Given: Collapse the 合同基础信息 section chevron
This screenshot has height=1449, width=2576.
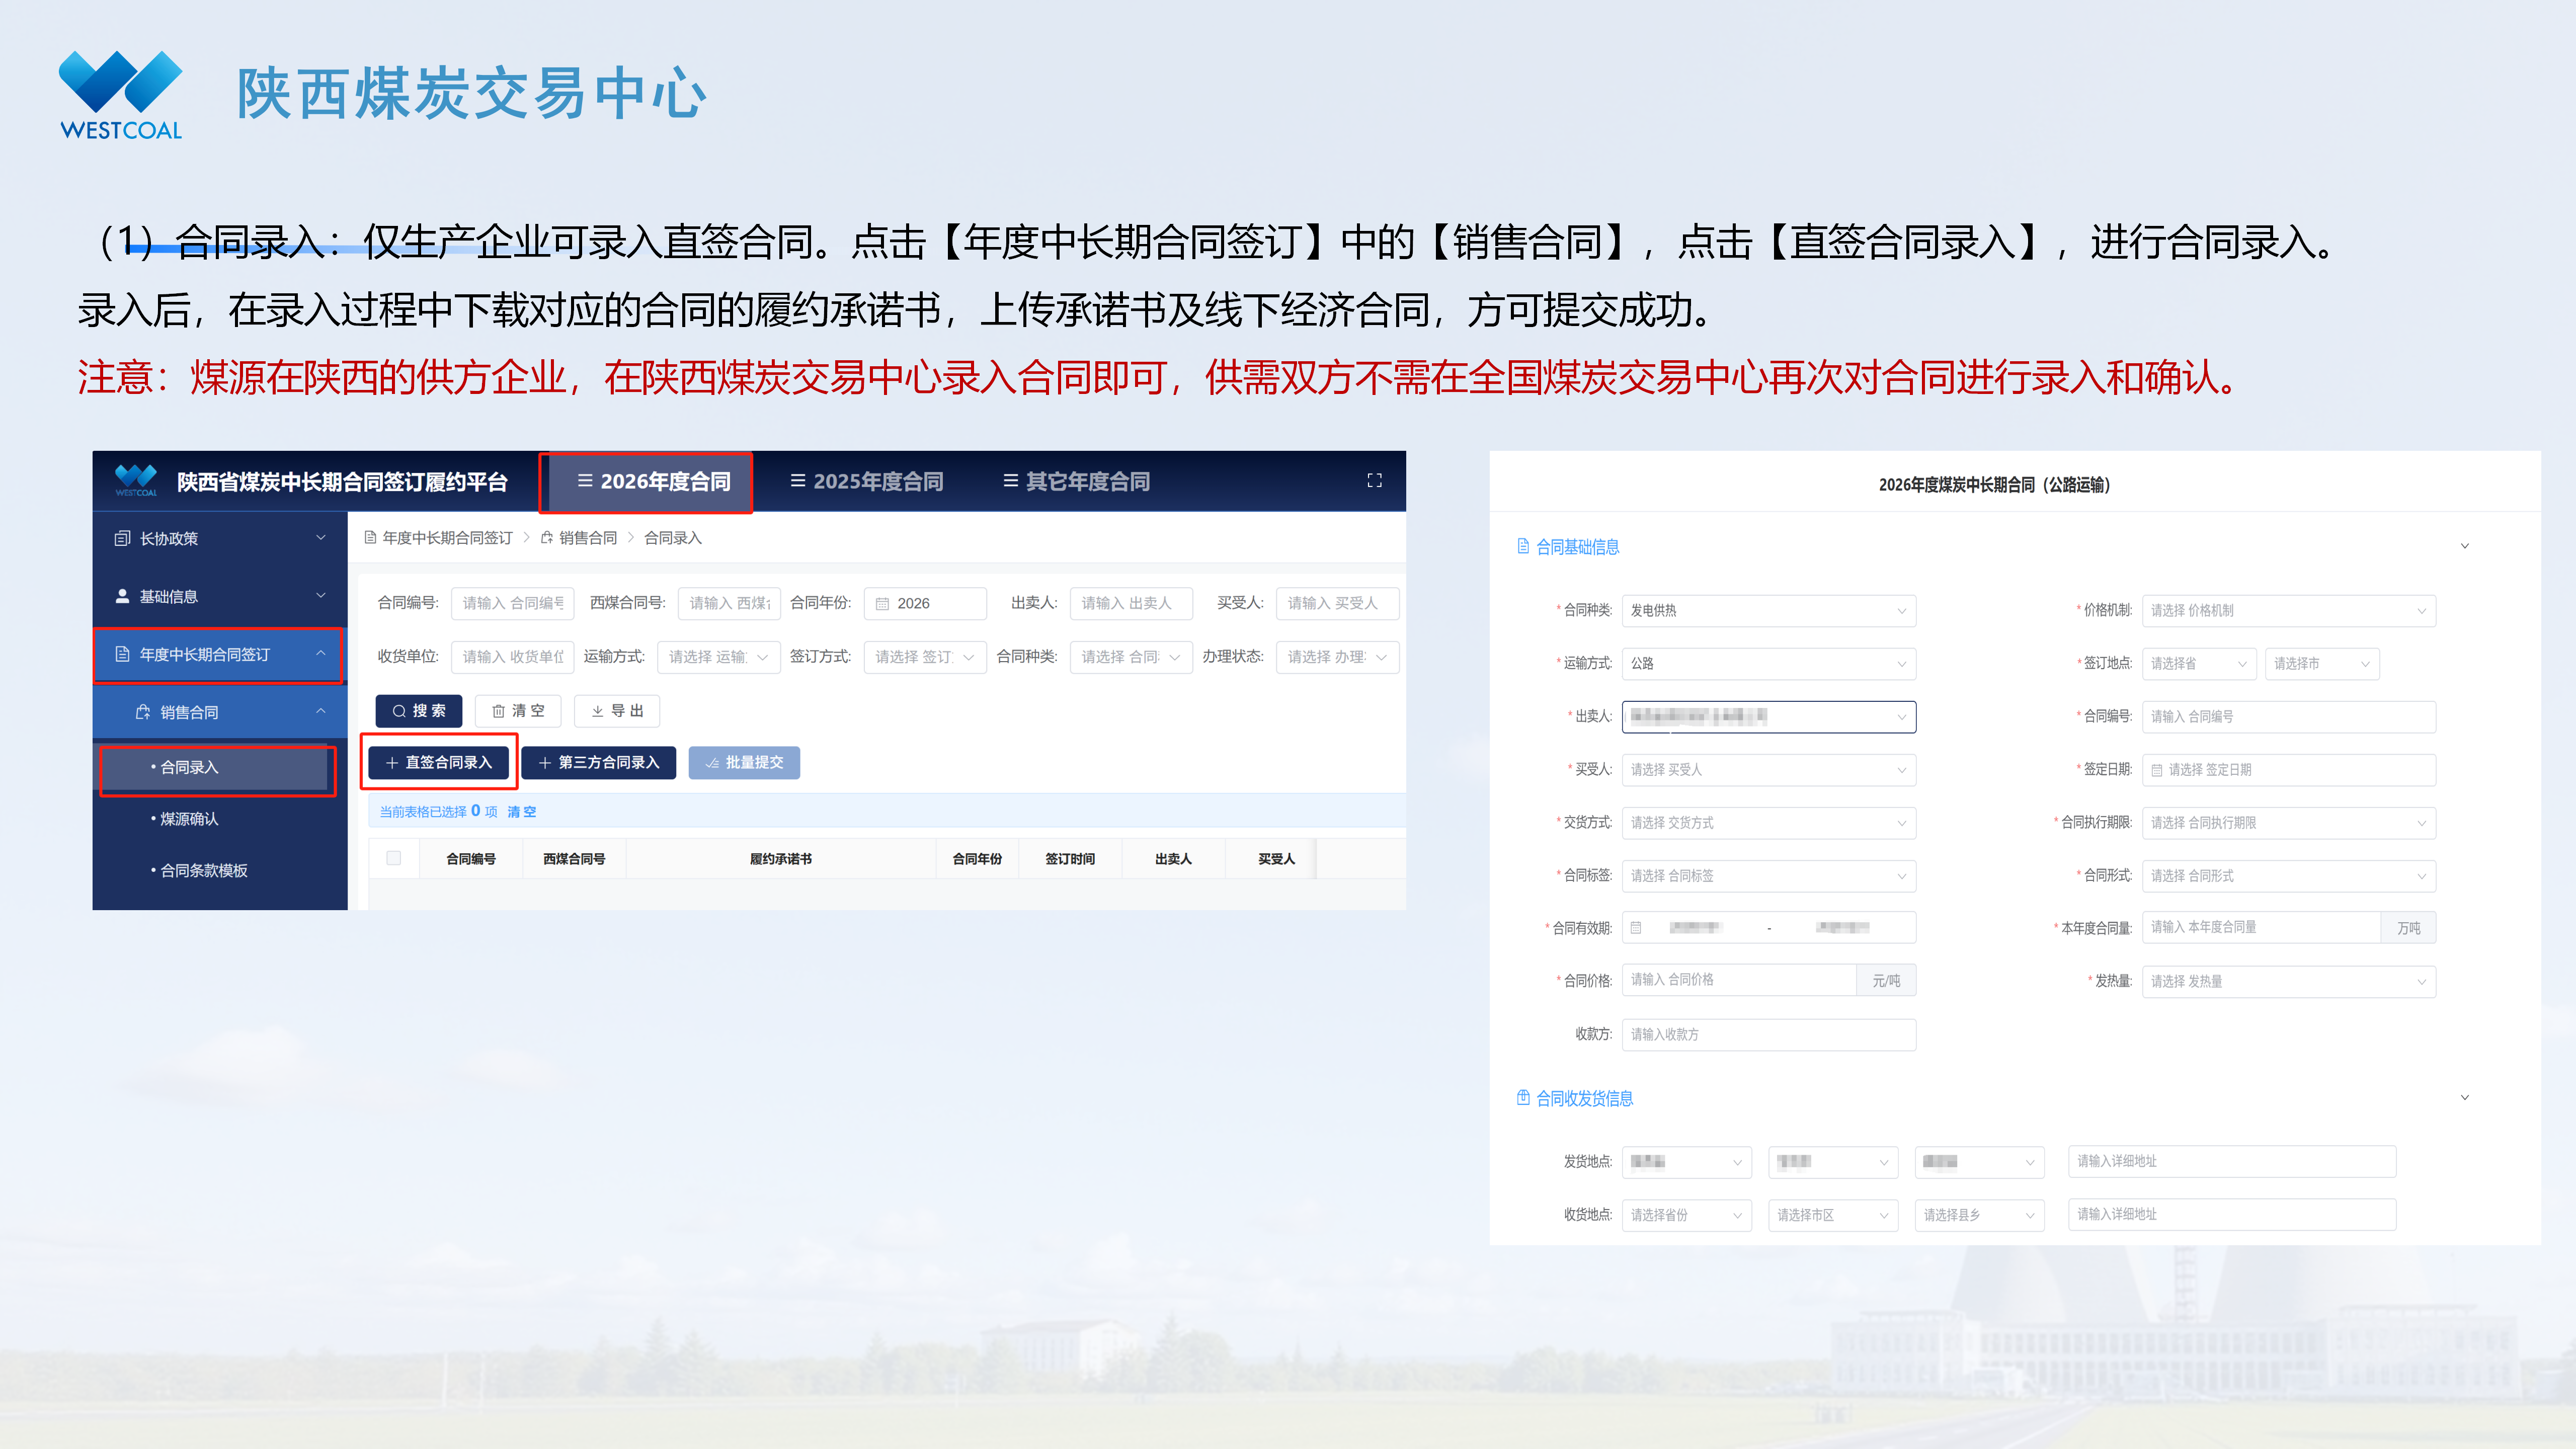Looking at the screenshot, I should pos(2464,546).
